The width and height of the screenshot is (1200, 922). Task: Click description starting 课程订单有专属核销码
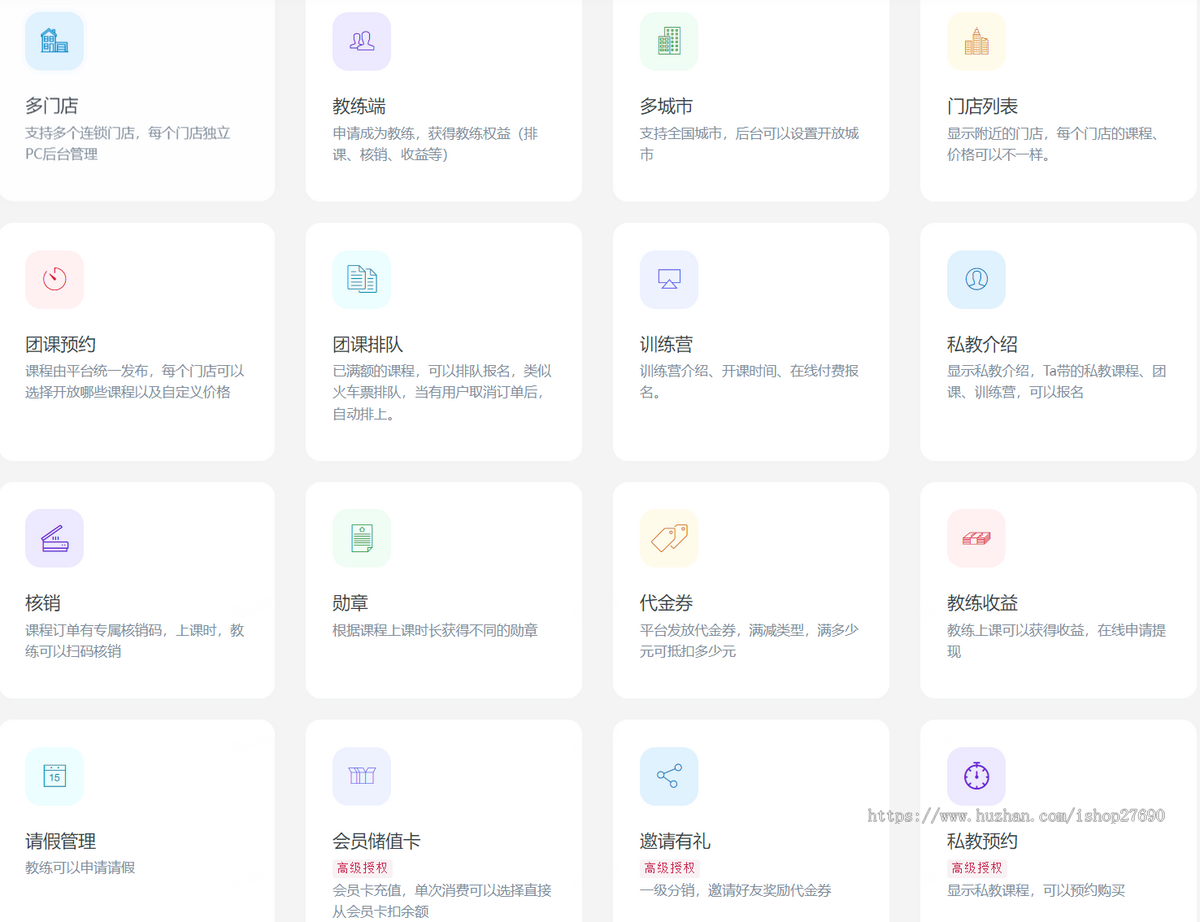click(135, 640)
